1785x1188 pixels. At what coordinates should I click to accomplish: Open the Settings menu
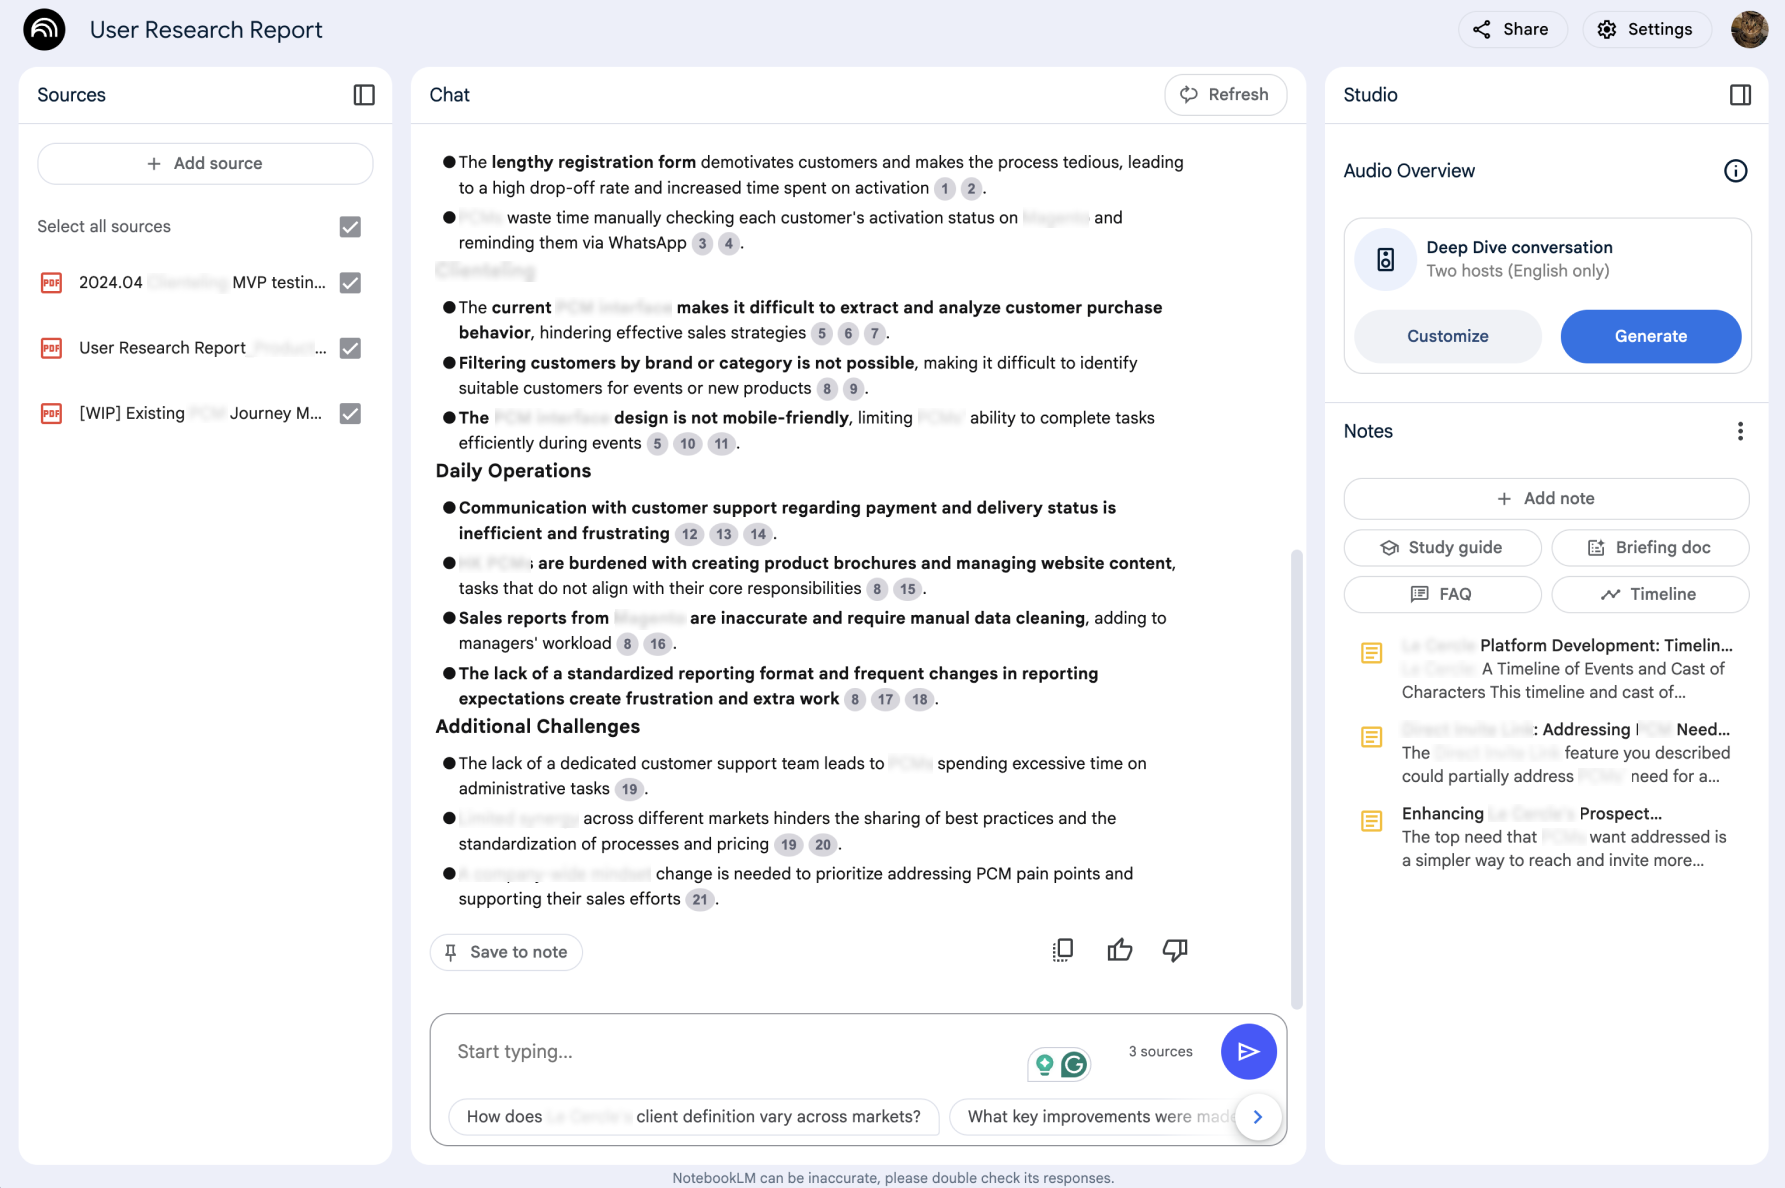1645,30
